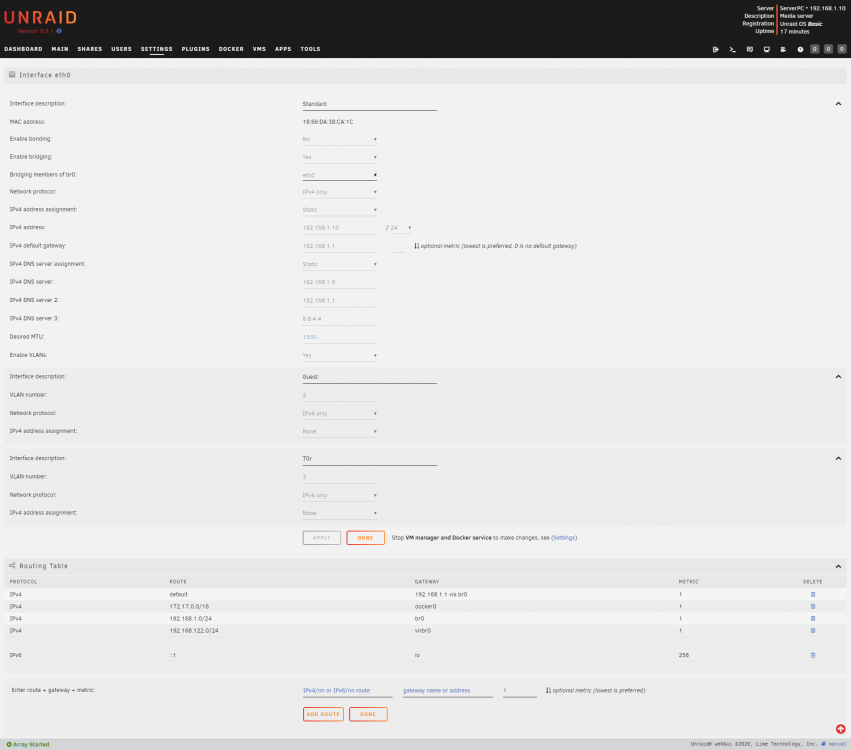Viewport: 851px width, 750px height.
Task: Go to the Dashboard tab
Action: (23, 49)
